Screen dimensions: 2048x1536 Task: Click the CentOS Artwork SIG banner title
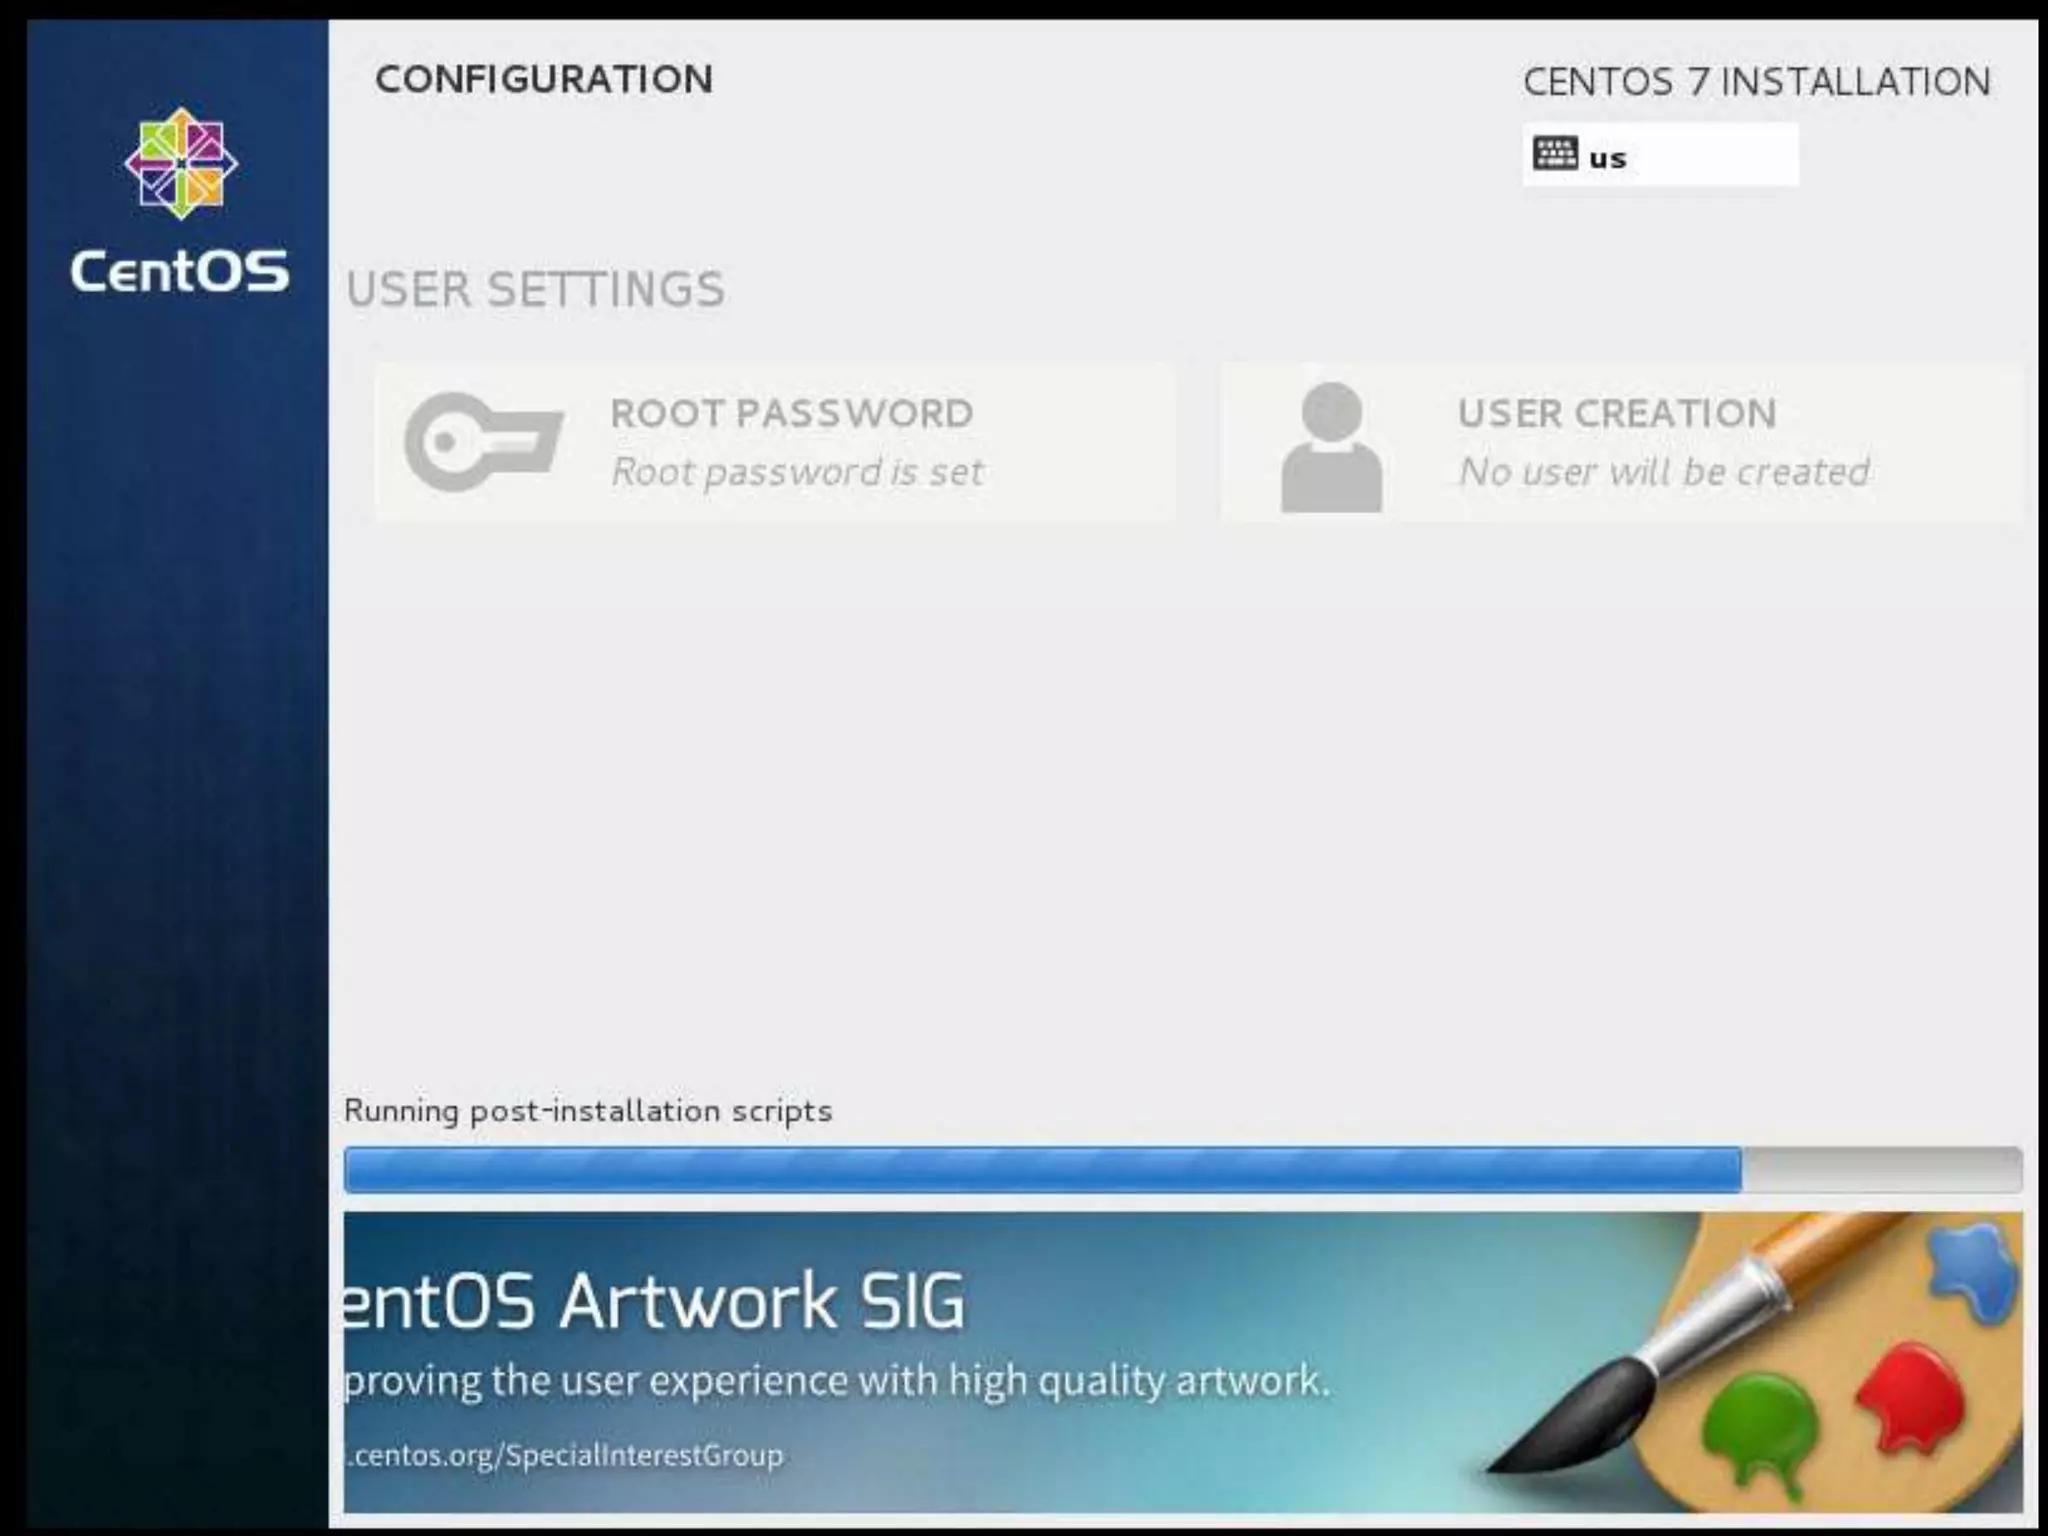point(655,1301)
